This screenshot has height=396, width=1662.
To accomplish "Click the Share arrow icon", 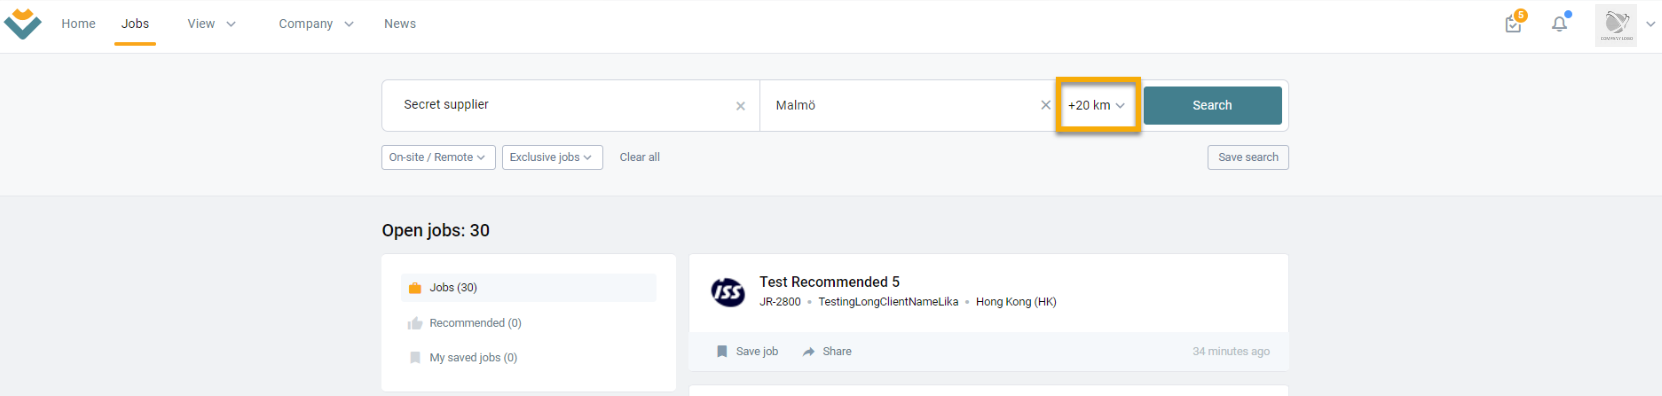I will coord(808,351).
